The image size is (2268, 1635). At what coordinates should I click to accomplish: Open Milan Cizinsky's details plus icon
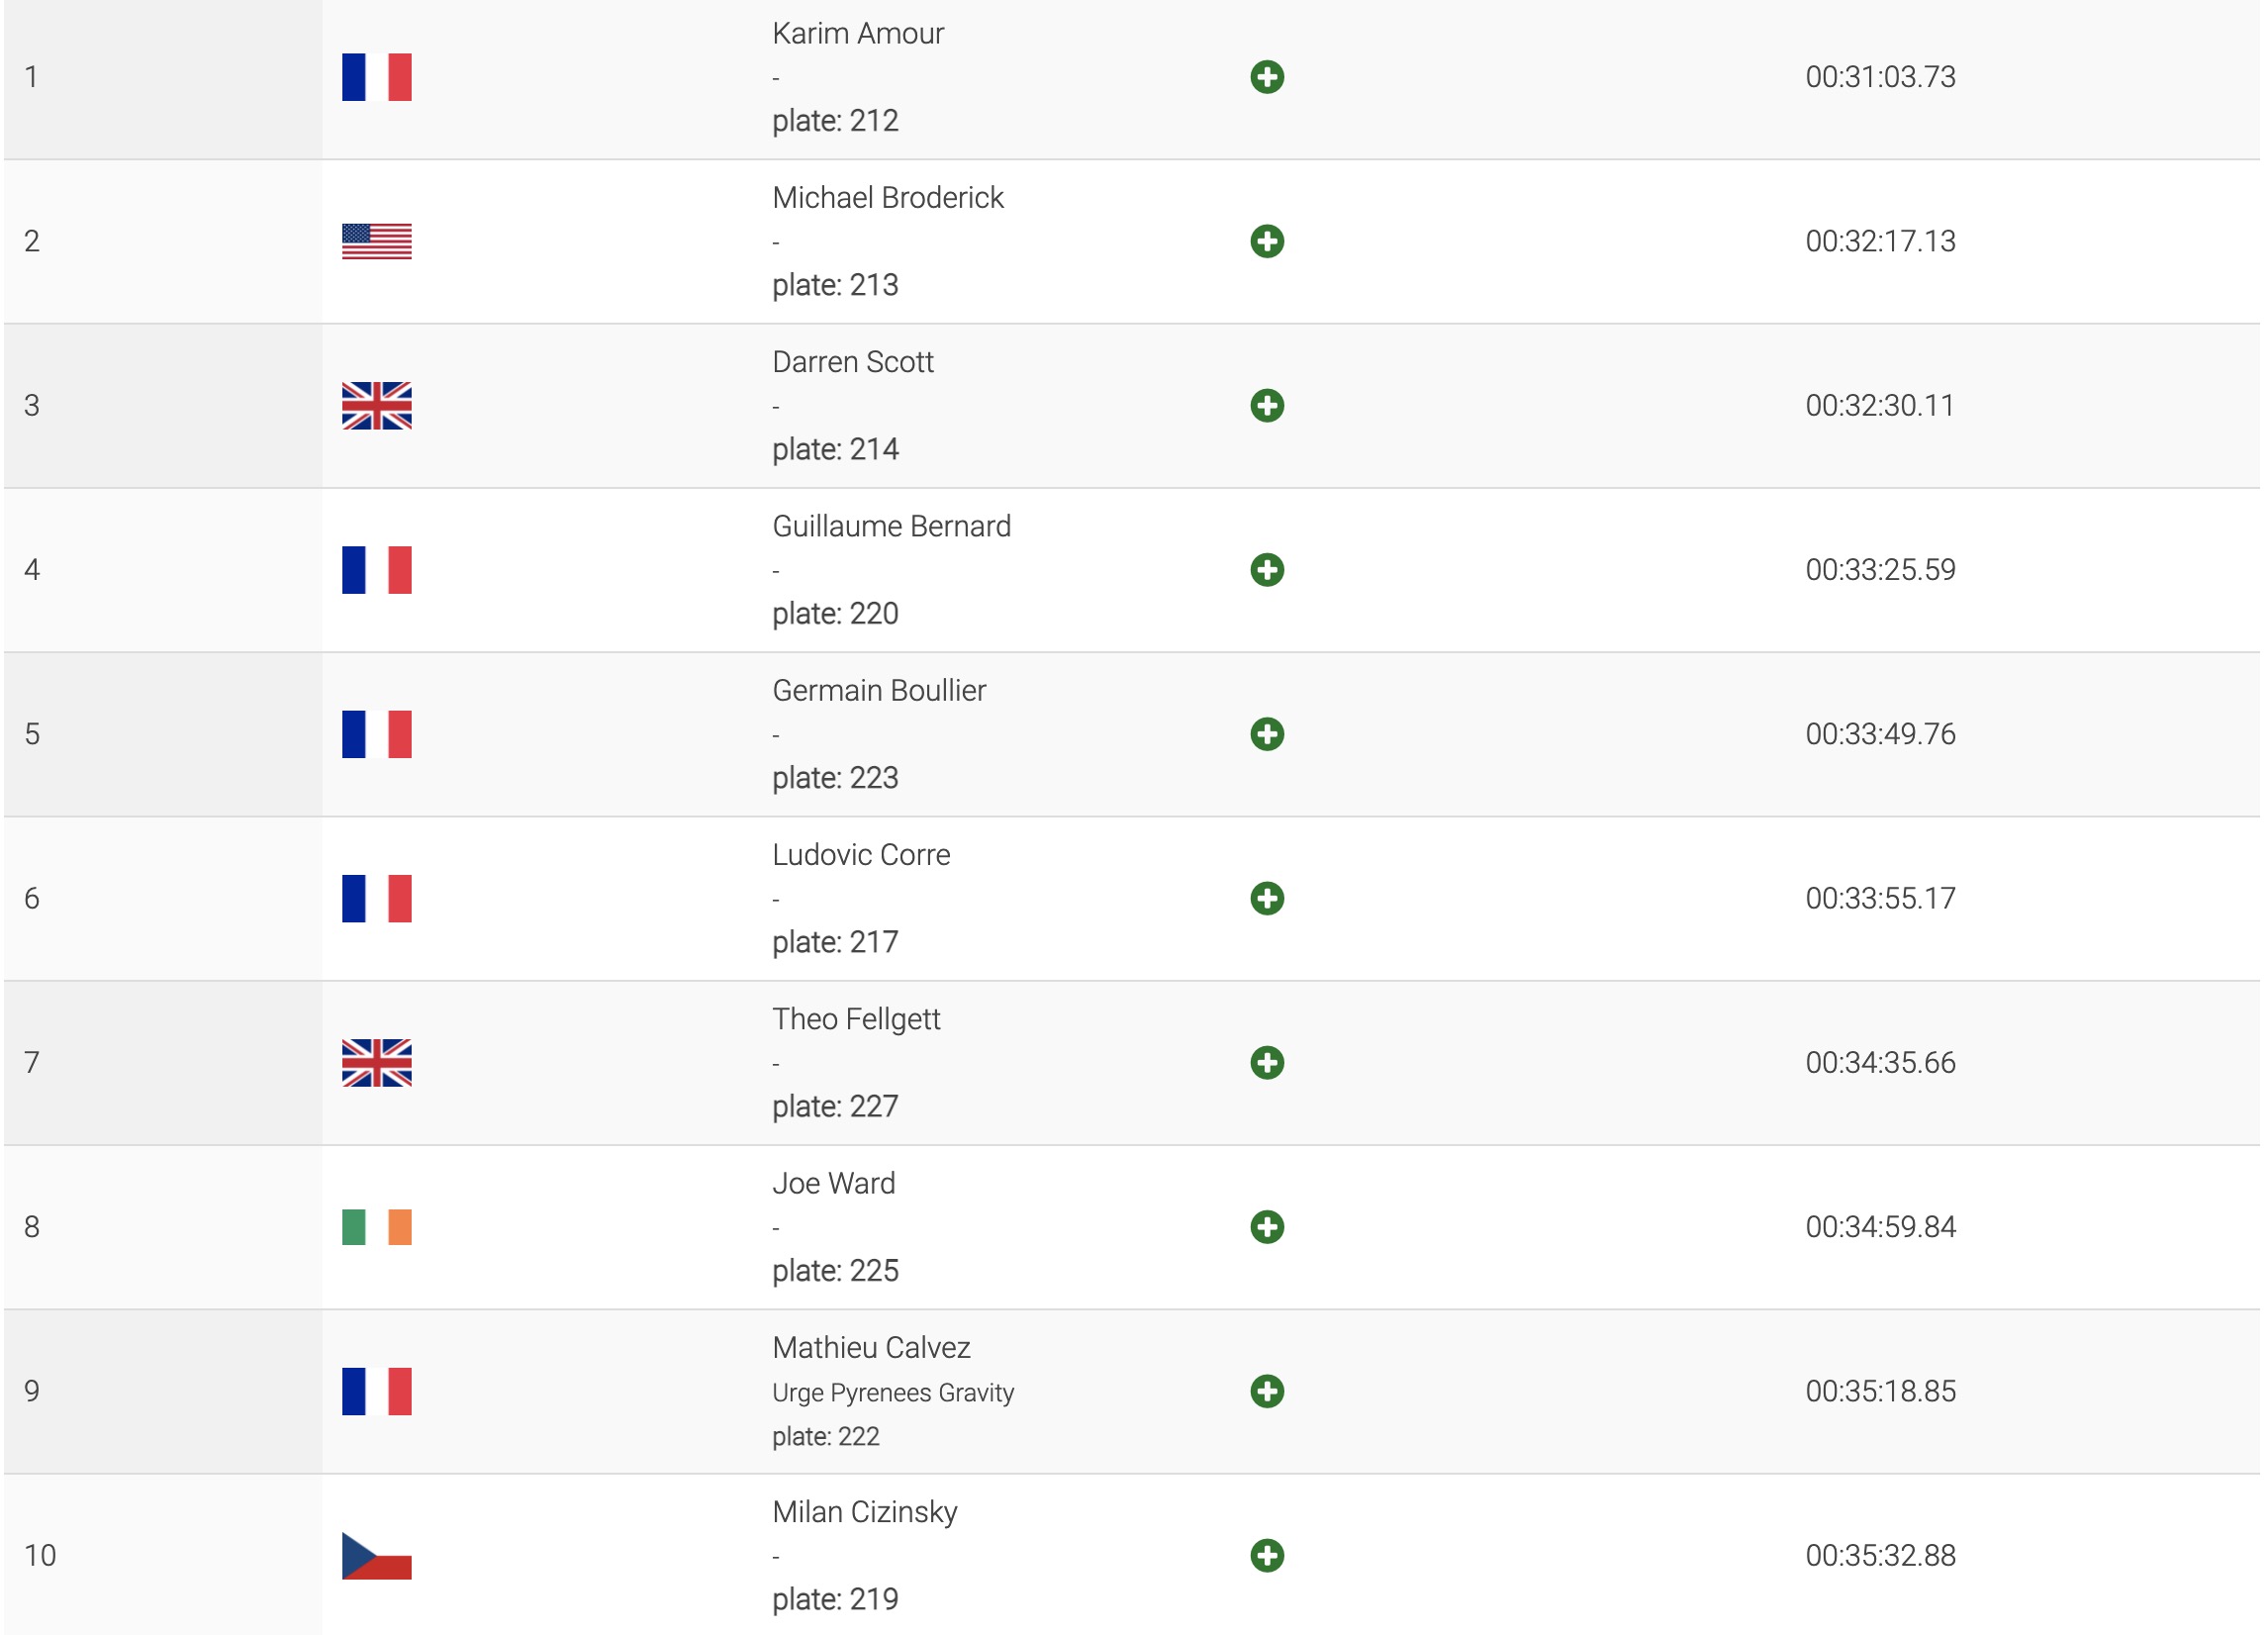(x=1267, y=1555)
